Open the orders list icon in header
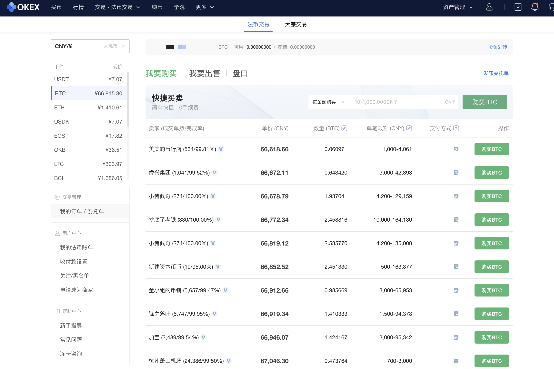Viewport: 554px width, 369px height. (x=518, y=7)
